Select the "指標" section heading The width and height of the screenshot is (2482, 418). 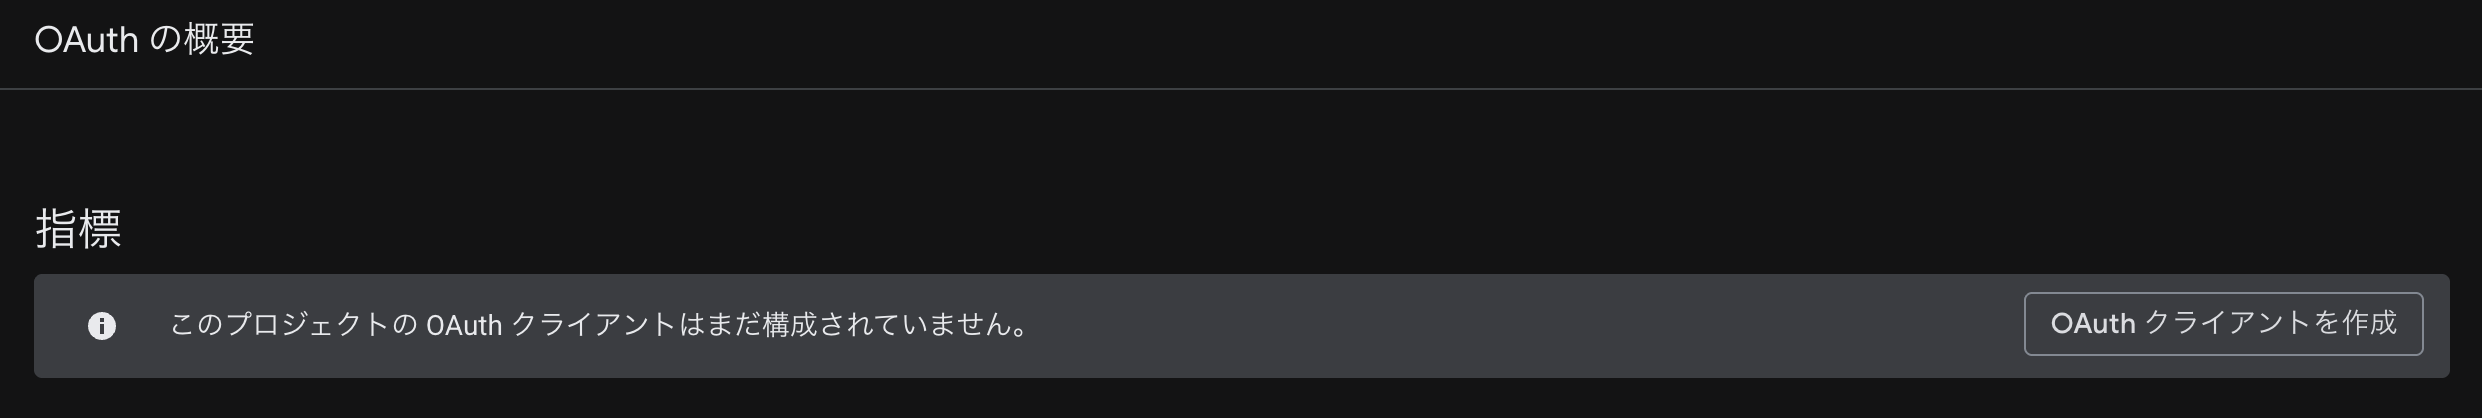point(79,229)
